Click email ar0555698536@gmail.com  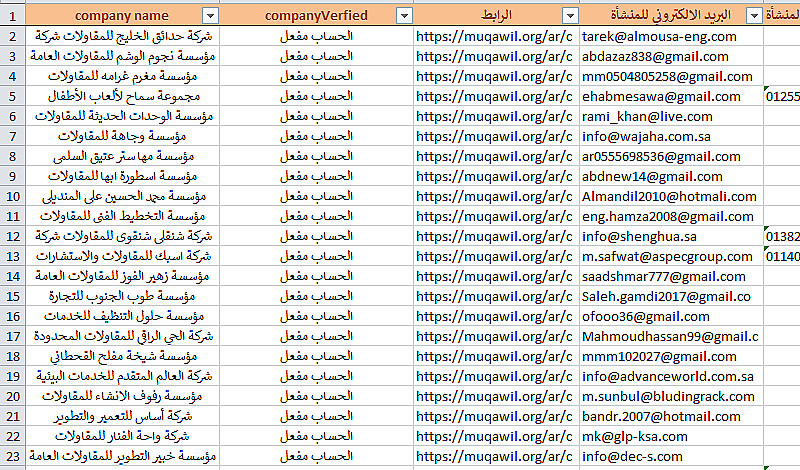coord(661,156)
